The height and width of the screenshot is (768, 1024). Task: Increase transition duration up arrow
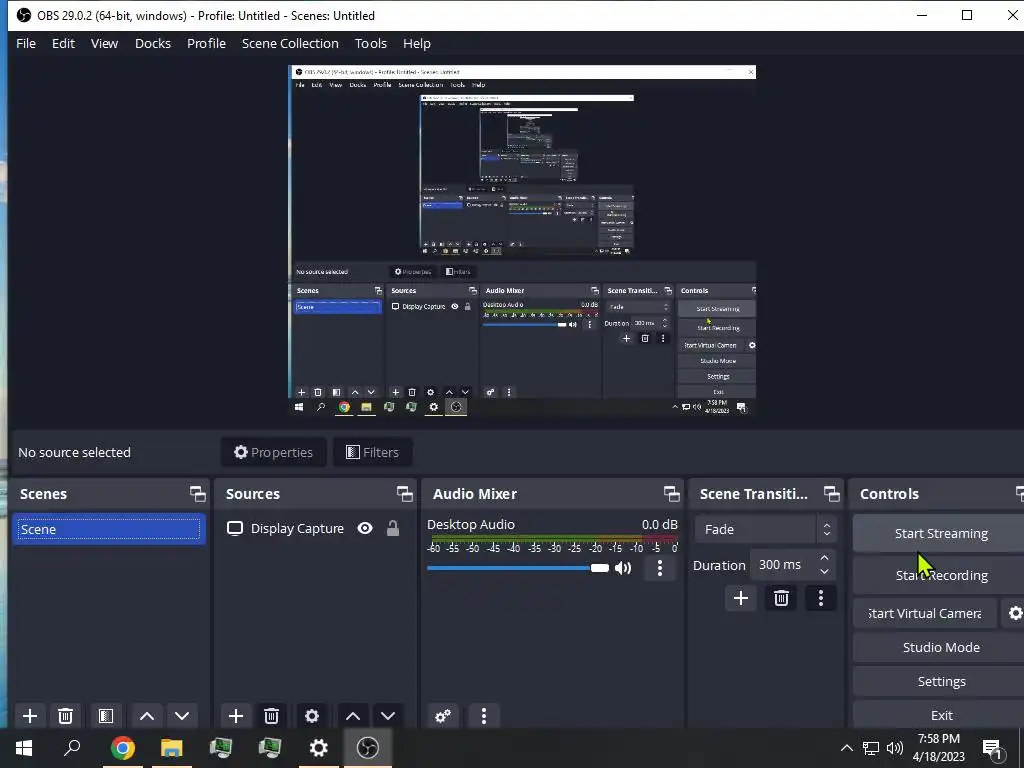click(x=824, y=558)
